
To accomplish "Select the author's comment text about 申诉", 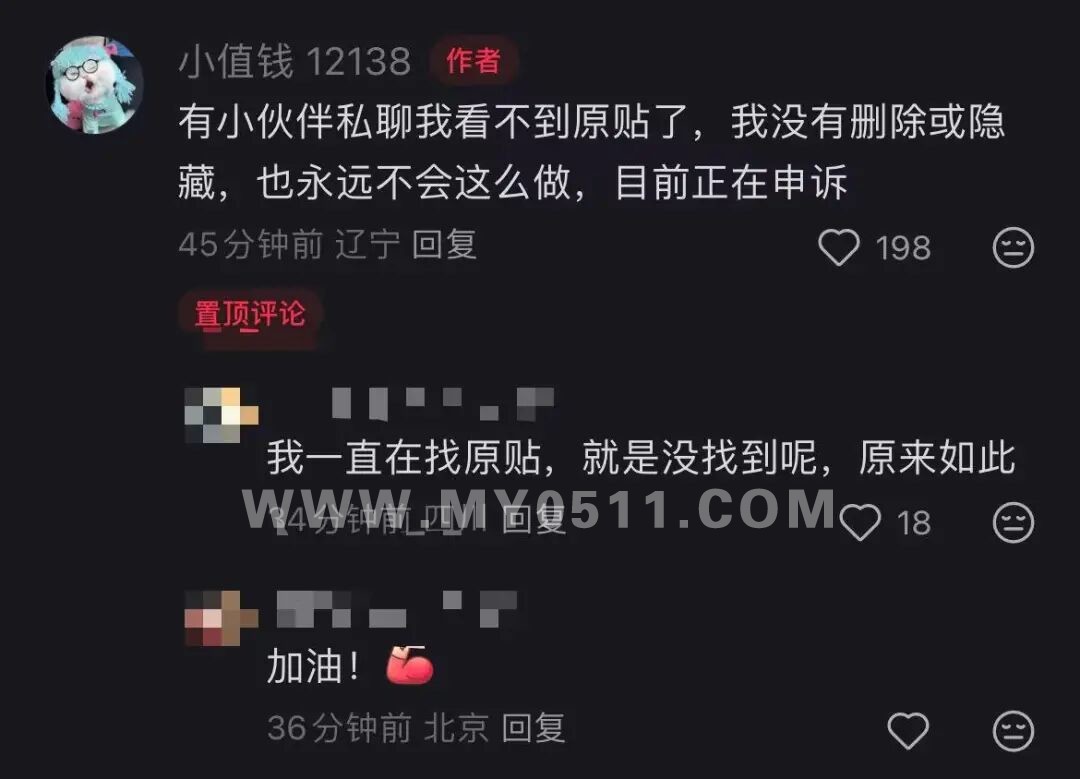I will click(591, 152).
